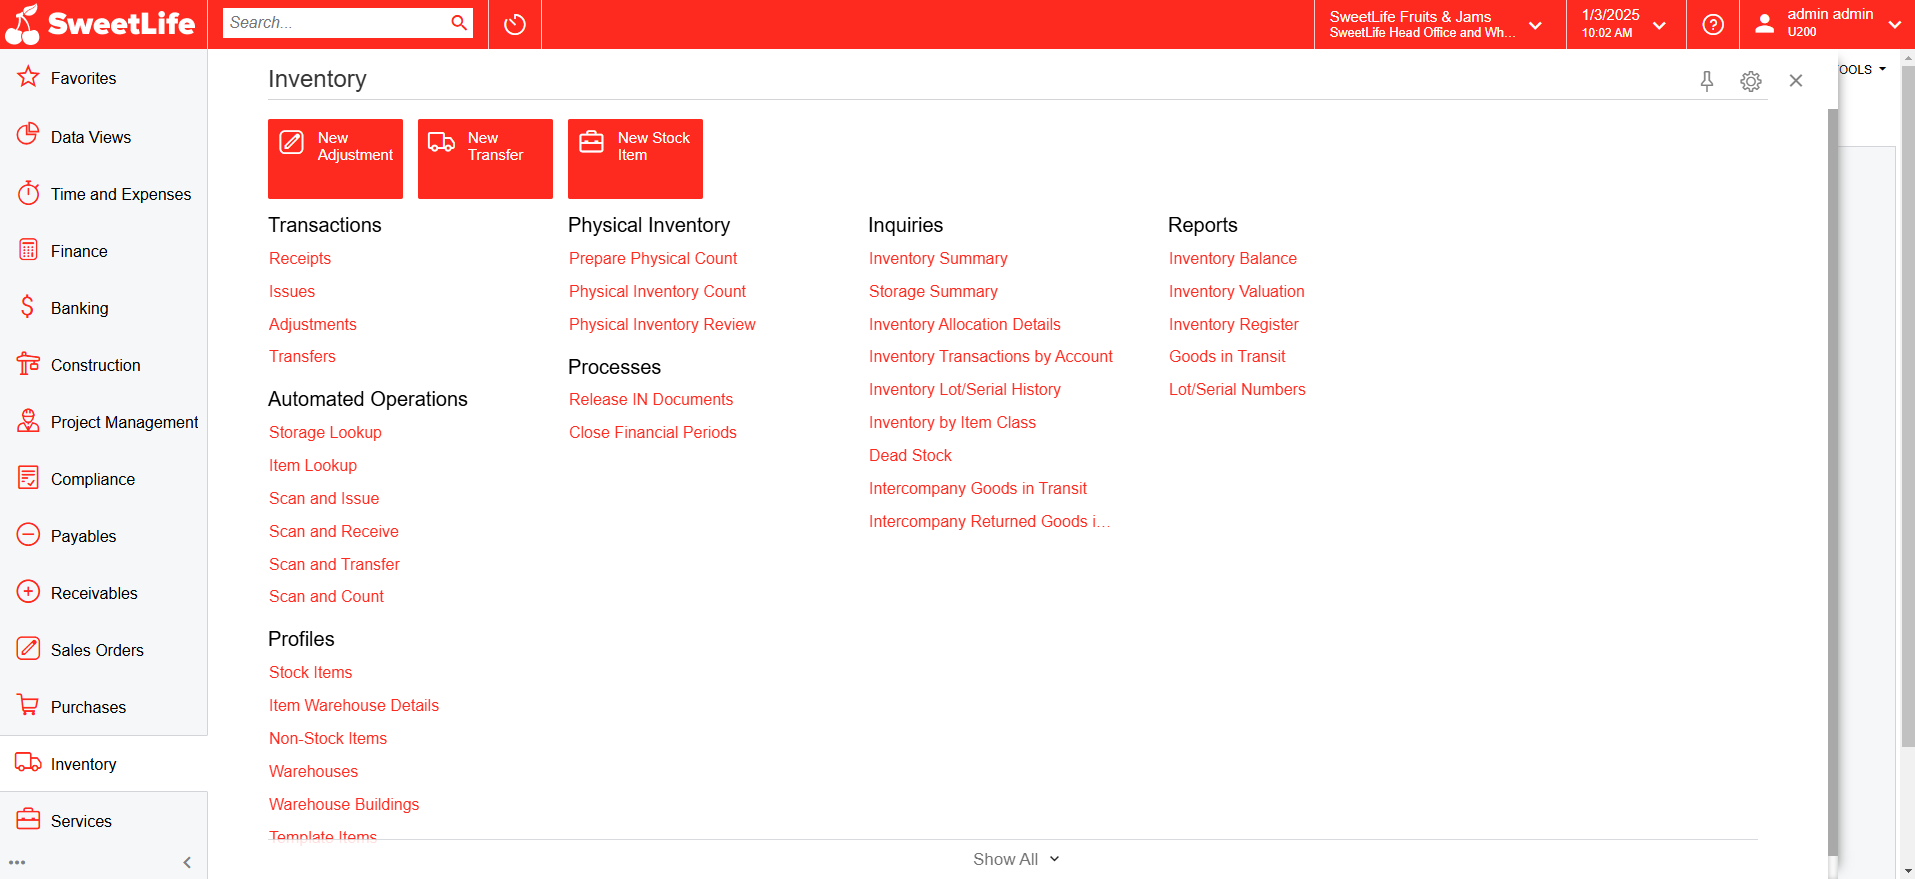The height and width of the screenshot is (879, 1915).
Task: Open Favorites in the sidebar
Action: point(83,78)
